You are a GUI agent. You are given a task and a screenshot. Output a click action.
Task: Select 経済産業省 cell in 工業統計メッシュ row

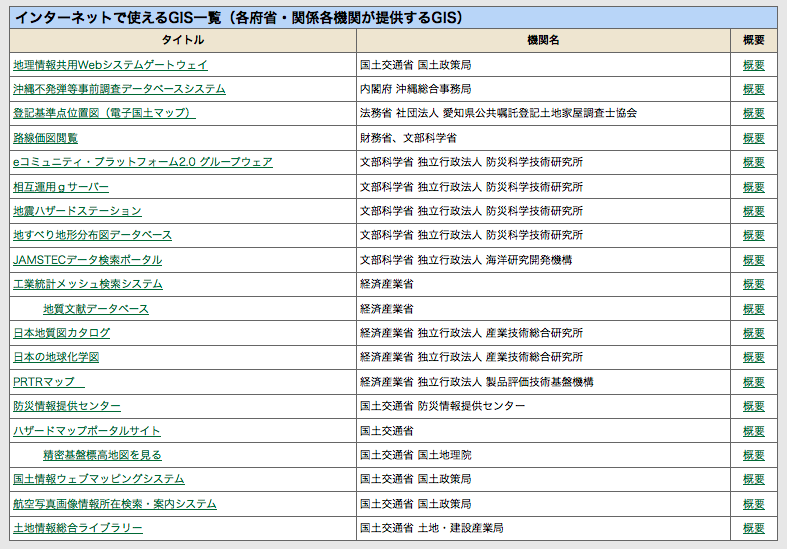(544, 284)
